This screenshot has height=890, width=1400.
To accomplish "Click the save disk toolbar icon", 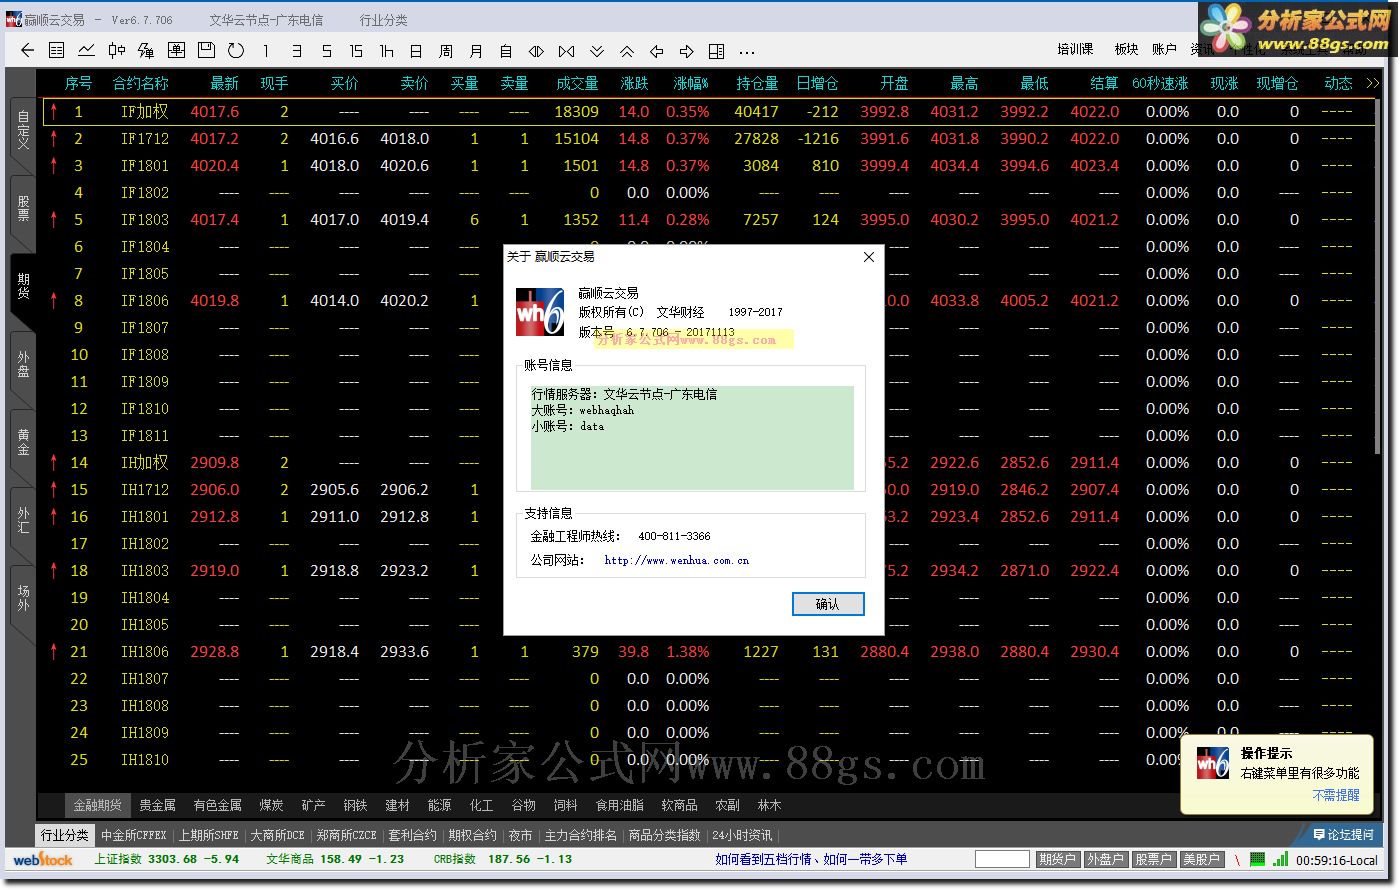I will point(206,50).
